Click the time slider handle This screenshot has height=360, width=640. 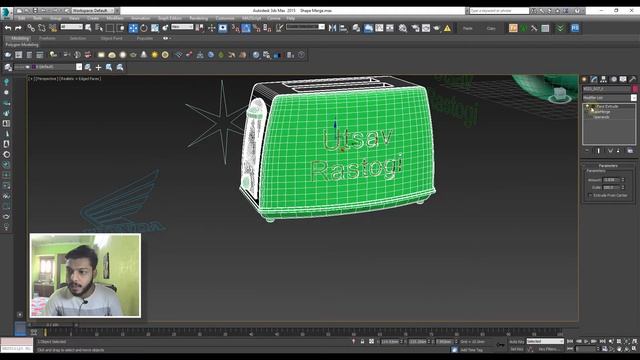pos(53,325)
